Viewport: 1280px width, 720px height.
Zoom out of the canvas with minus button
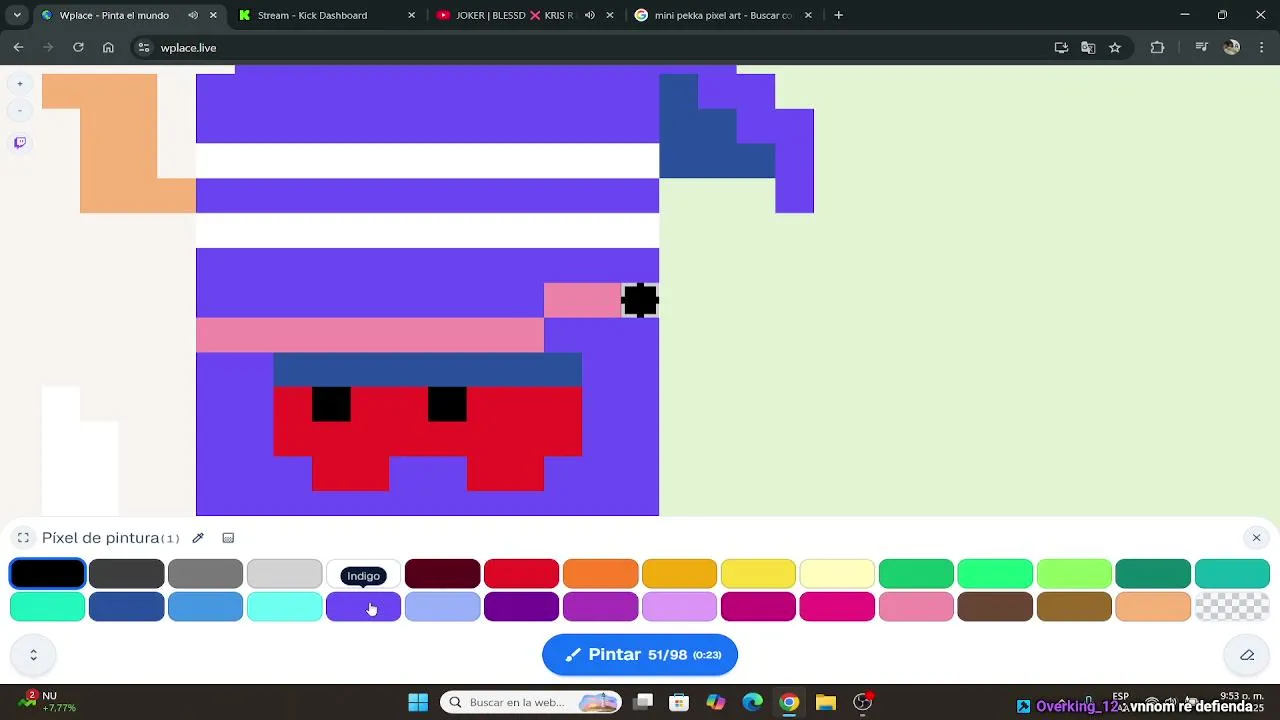(x=20, y=110)
